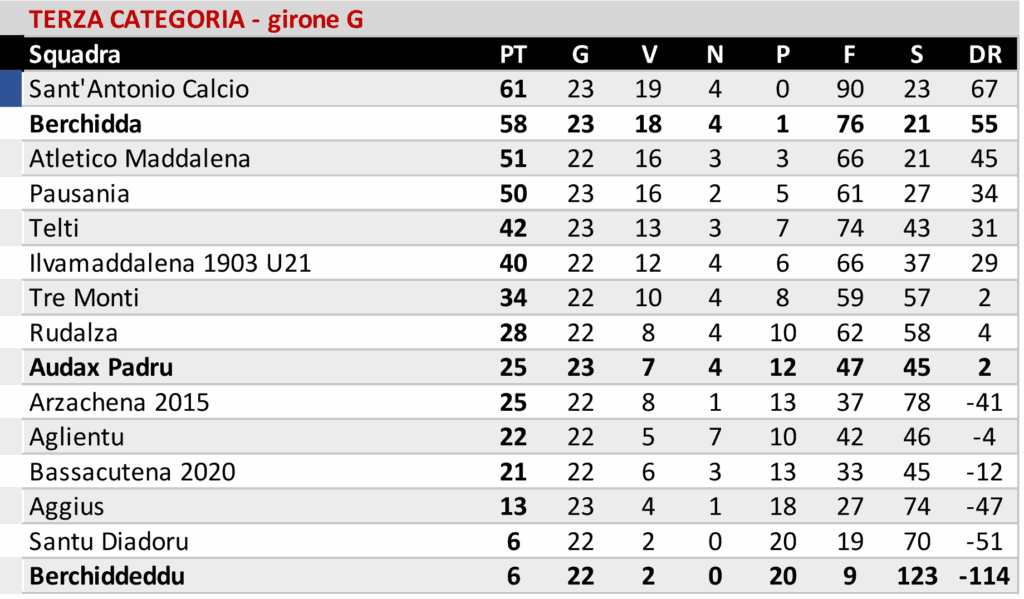This screenshot has width=1024, height=599.
Task: Select the Ilvamaddalena 1903 U21 team name
Action: (x=170, y=263)
